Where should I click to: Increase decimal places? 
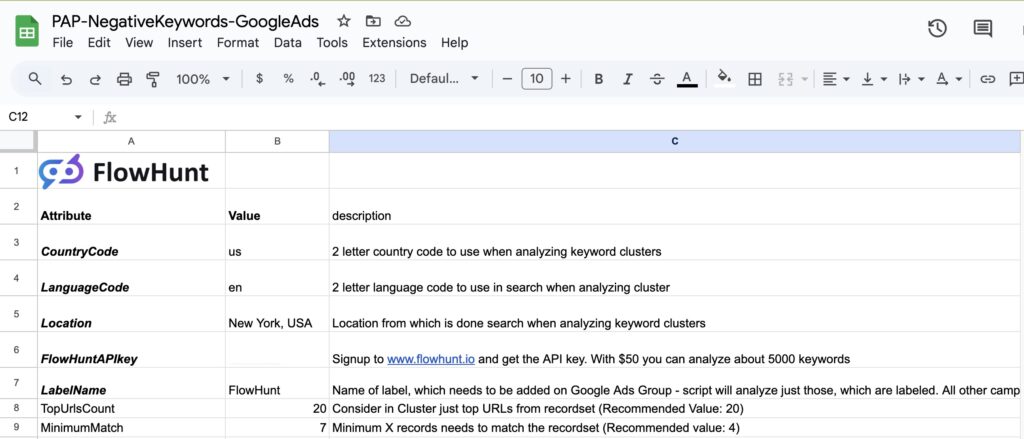[347, 79]
